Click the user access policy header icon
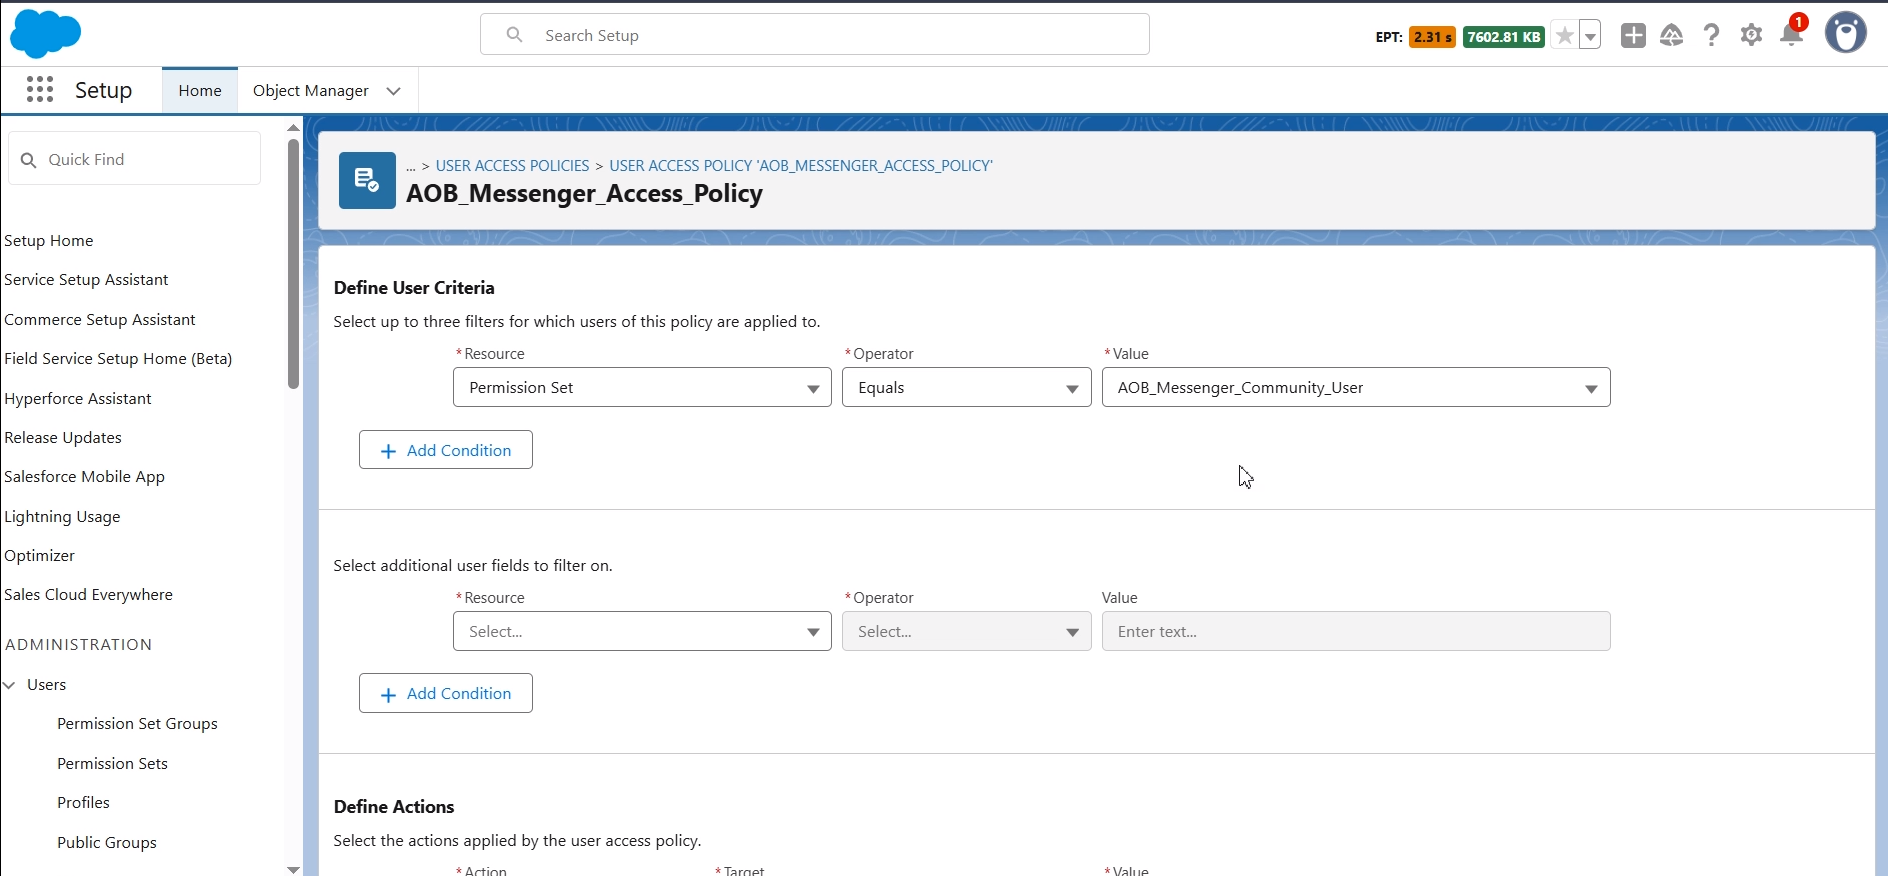 (367, 180)
